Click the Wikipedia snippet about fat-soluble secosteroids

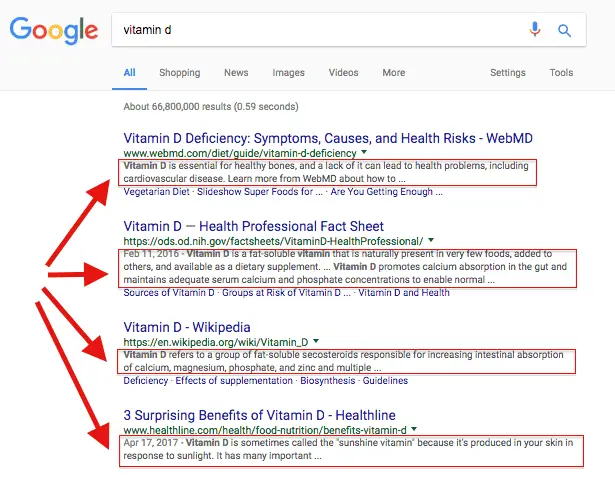click(x=343, y=361)
